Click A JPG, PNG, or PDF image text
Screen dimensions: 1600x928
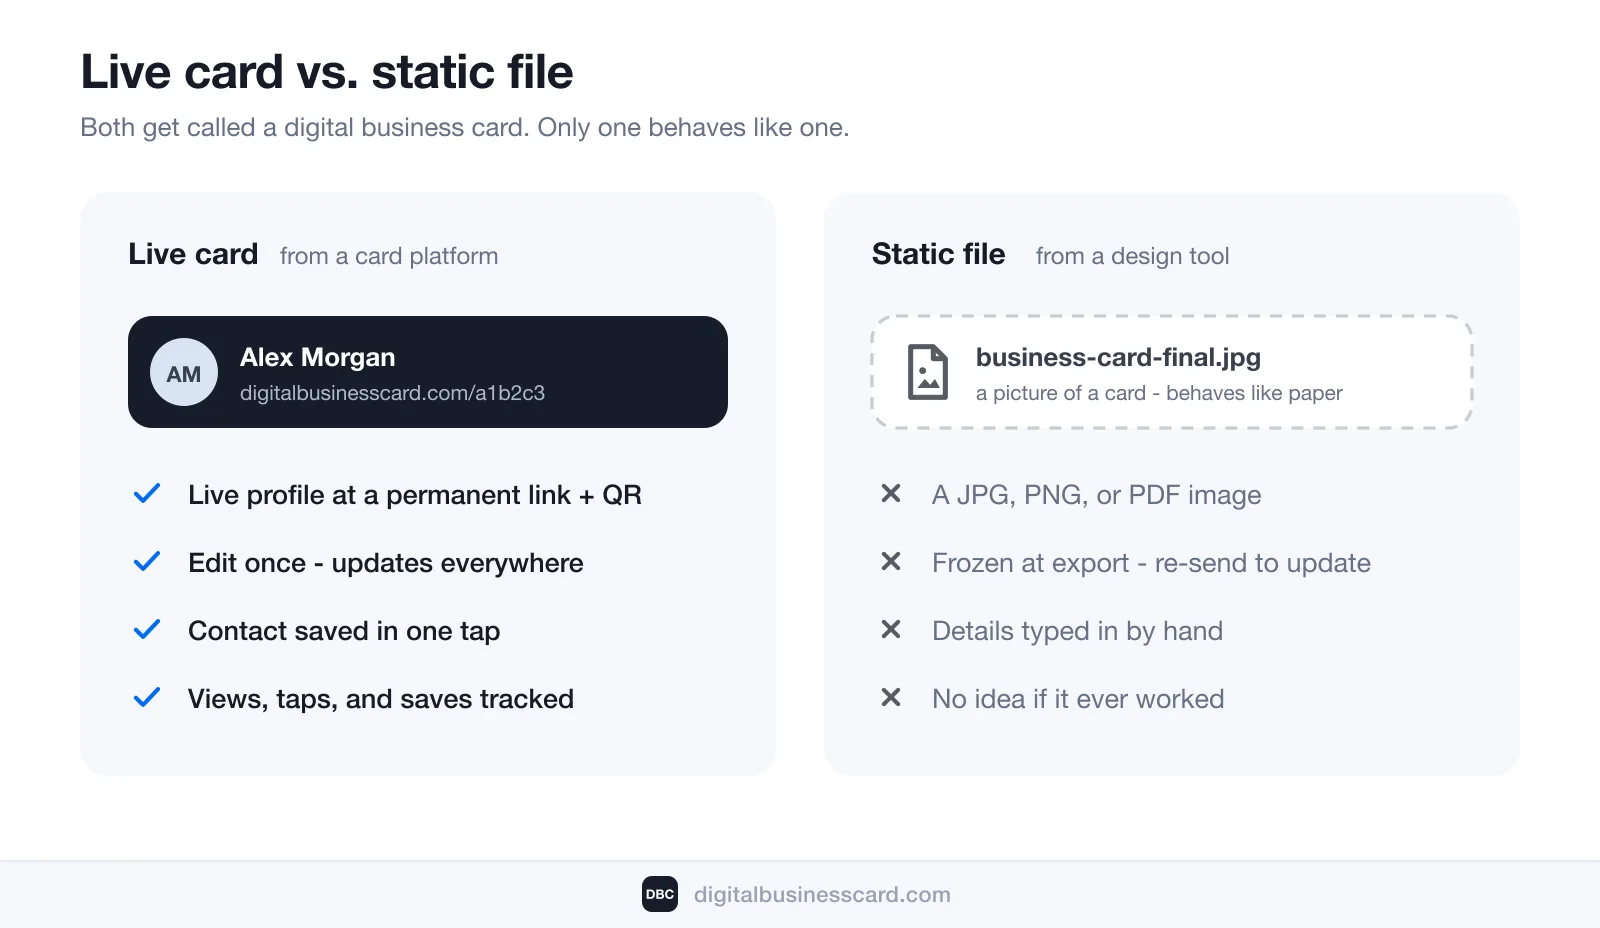(x=1097, y=495)
